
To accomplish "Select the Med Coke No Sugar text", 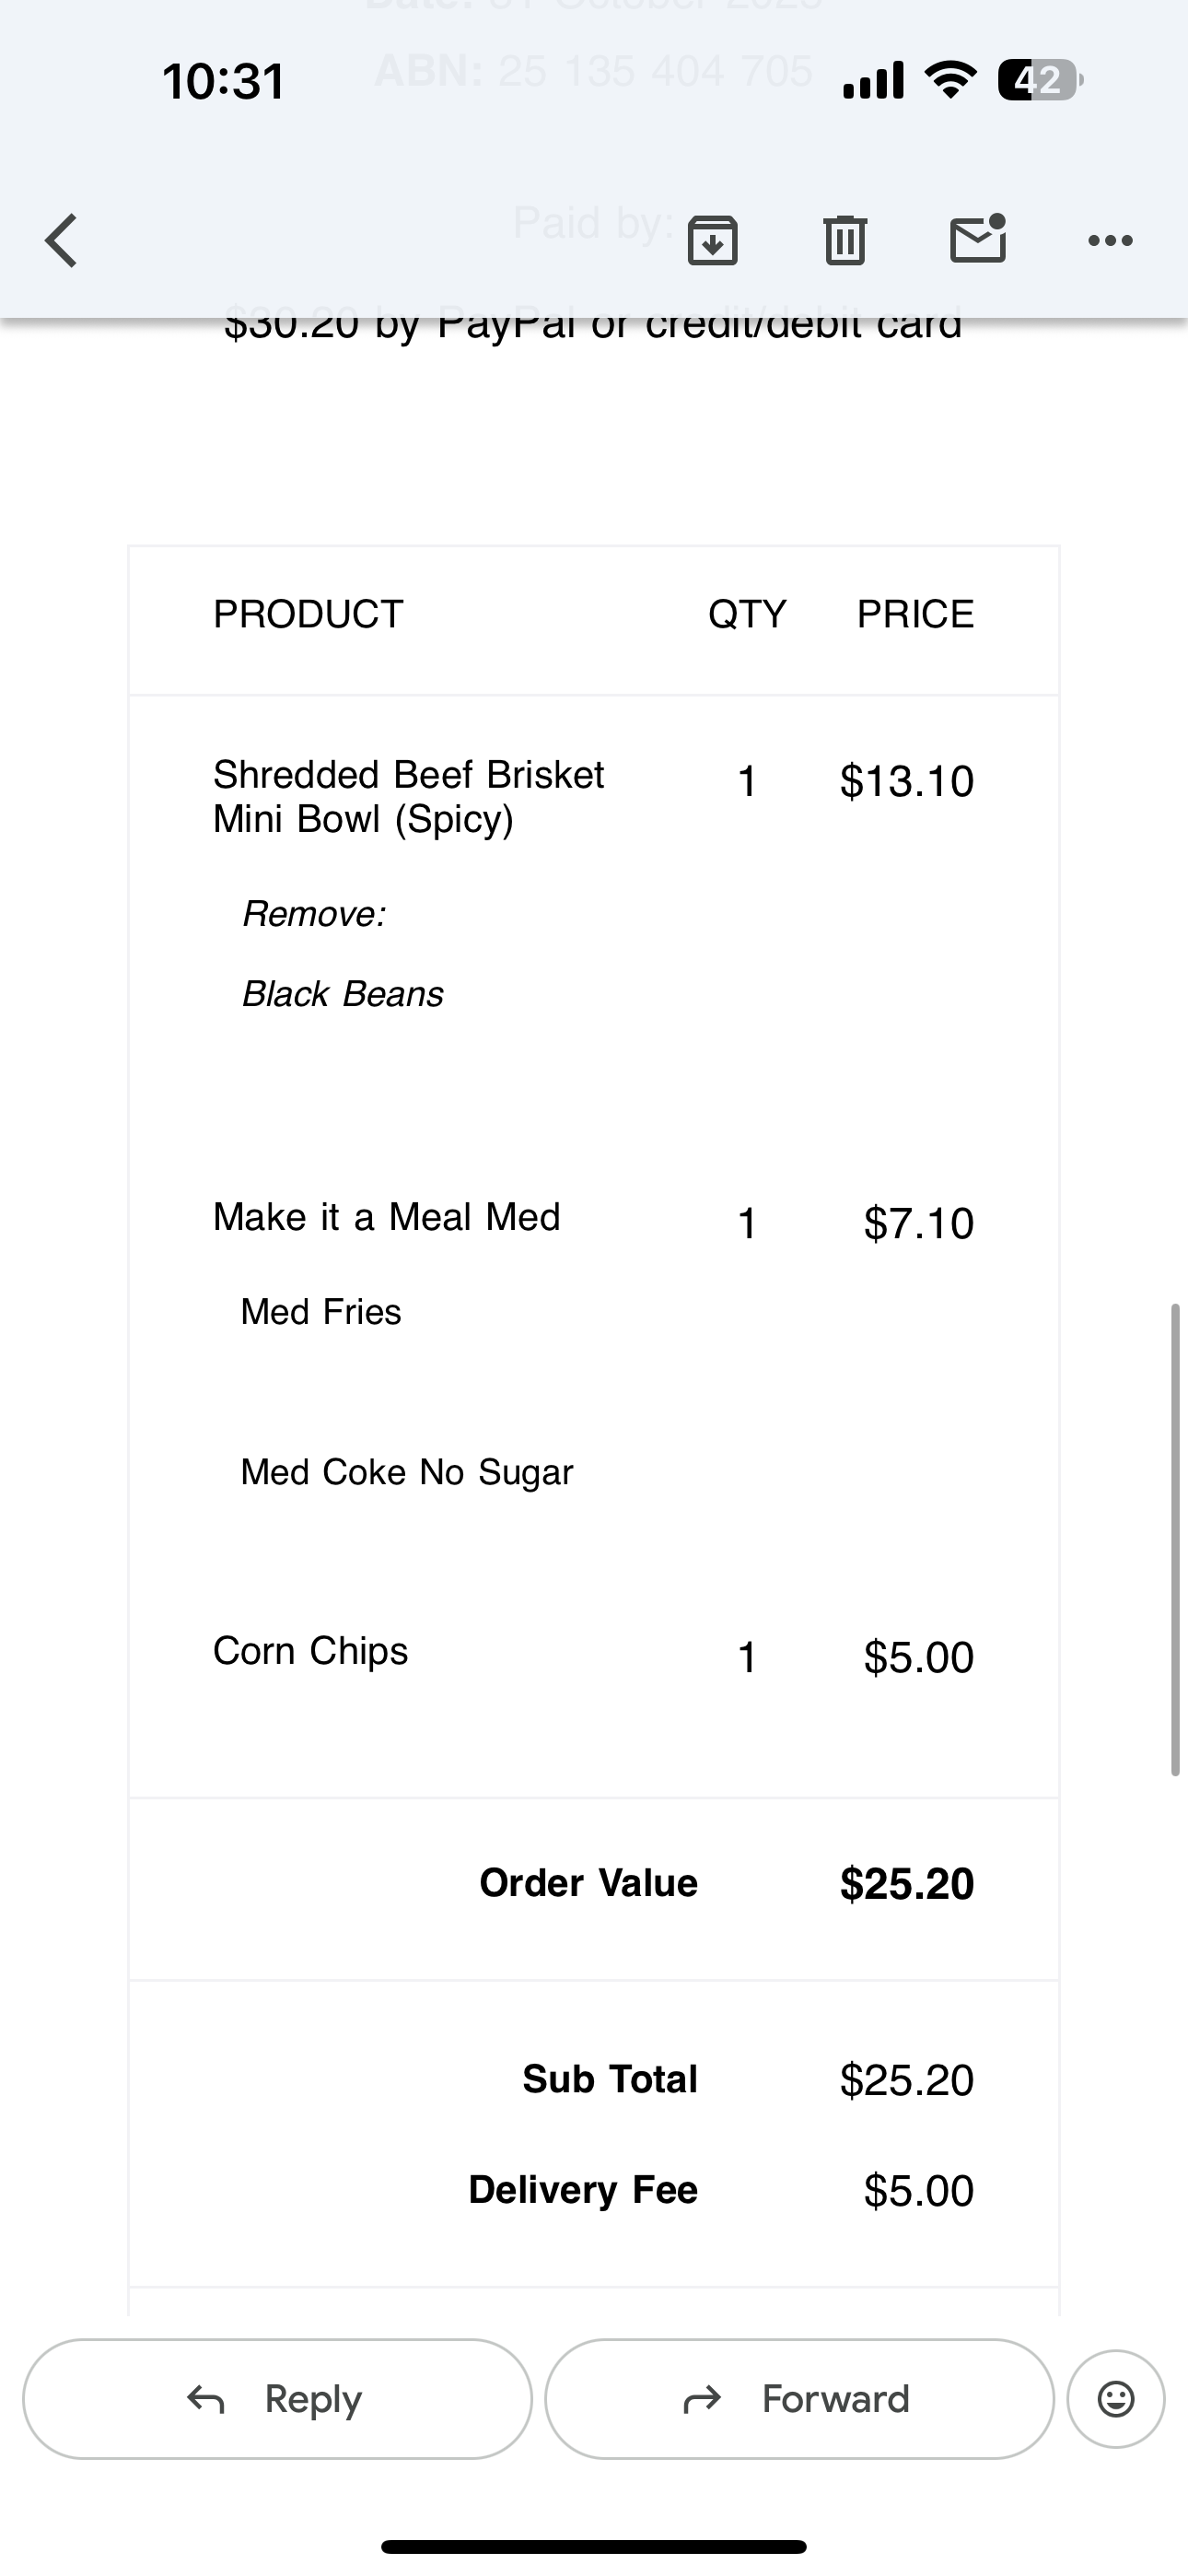I will click(407, 1472).
